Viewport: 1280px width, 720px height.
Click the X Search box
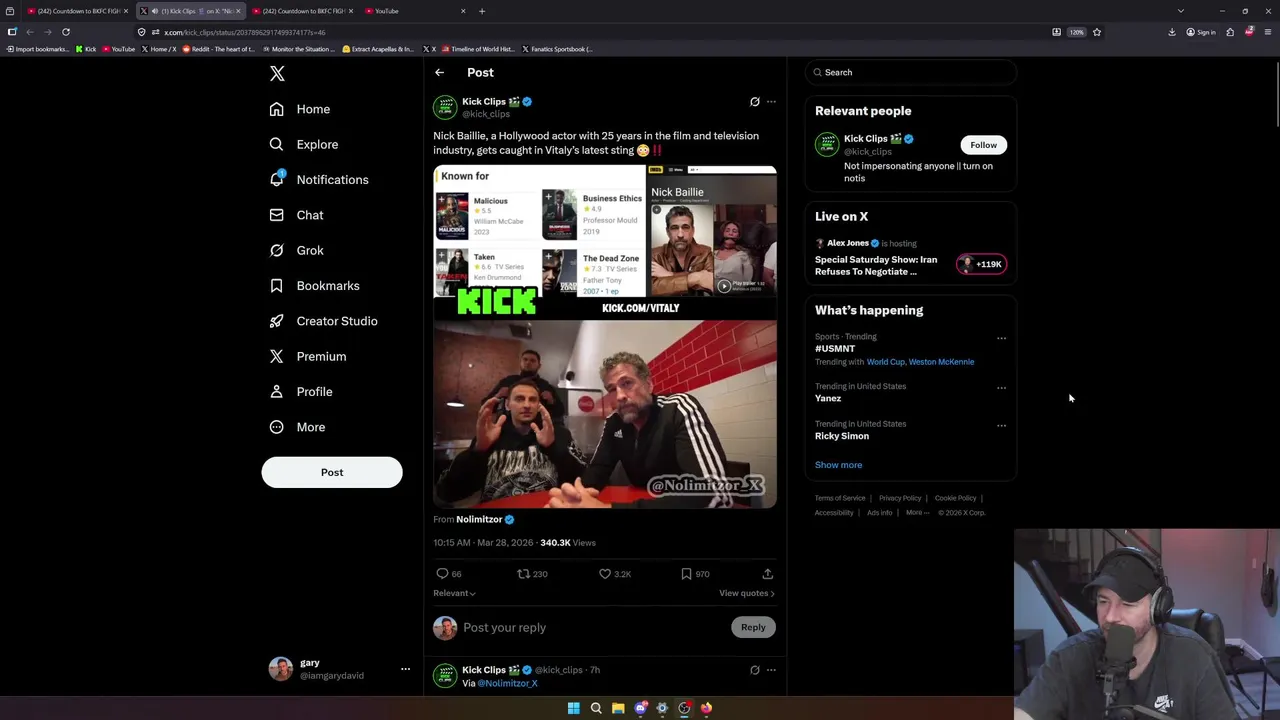coord(910,72)
